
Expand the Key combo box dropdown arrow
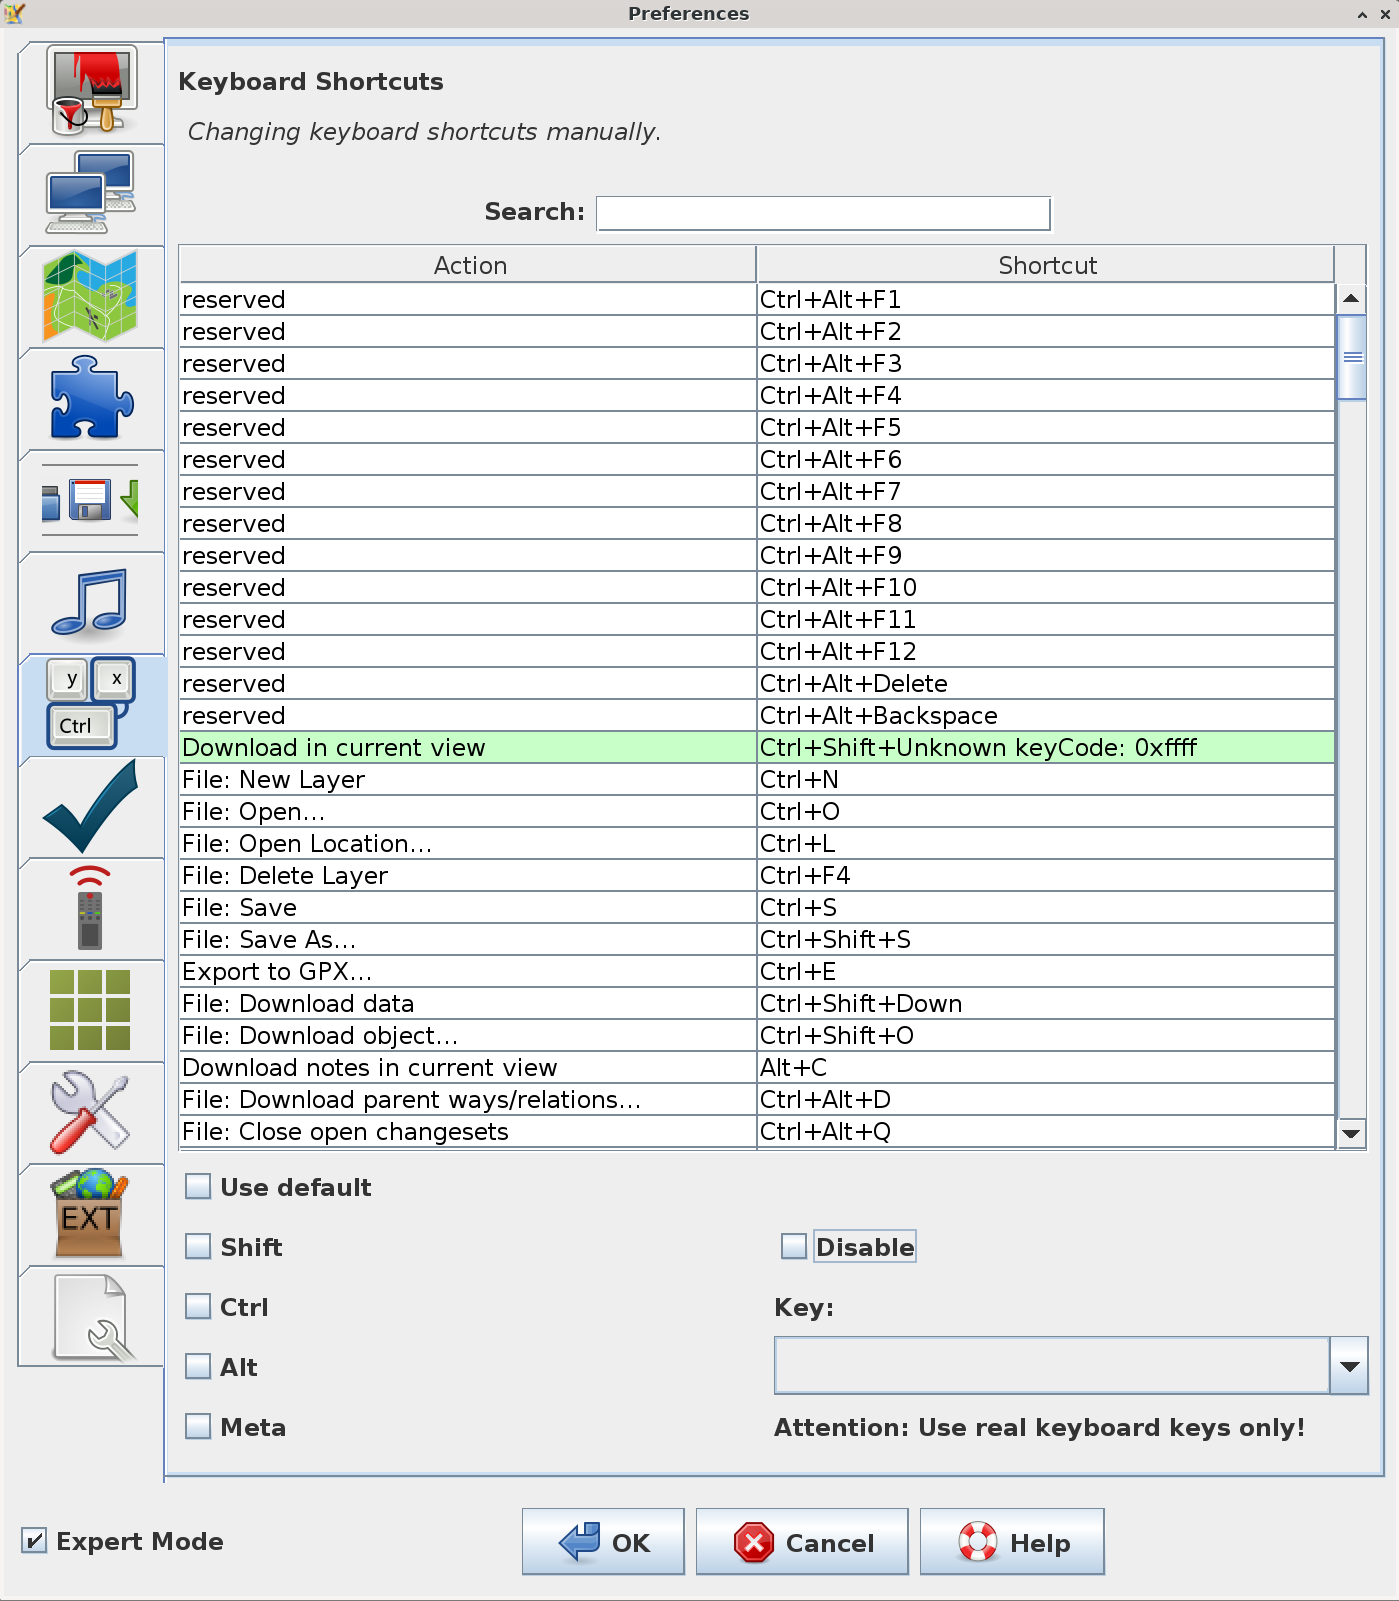tap(1349, 1366)
